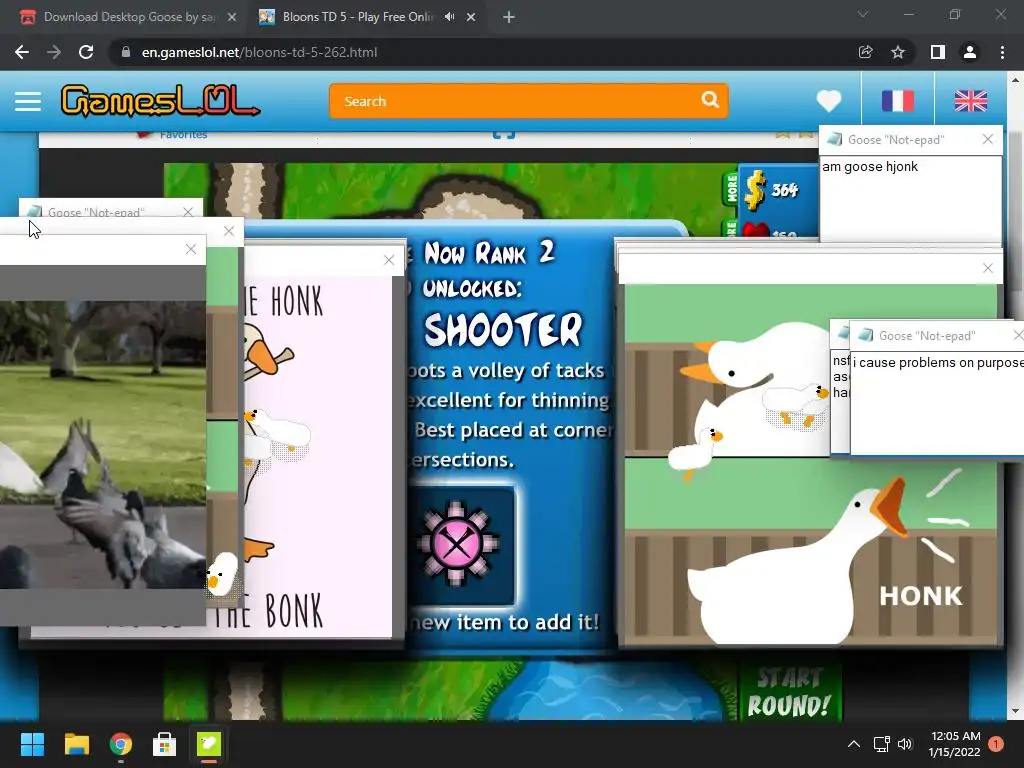Open Chrome from the taskbar

coord(121,744)
